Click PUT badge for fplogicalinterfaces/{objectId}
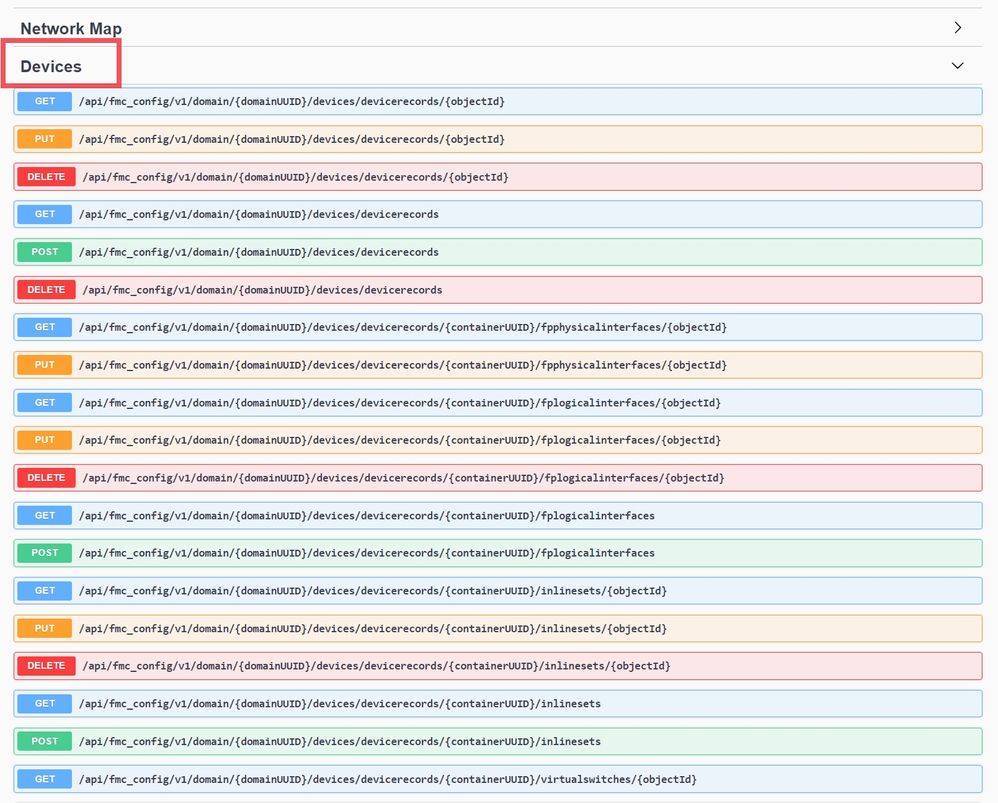This screenshot has height=803, width=998. click(45, 440)
